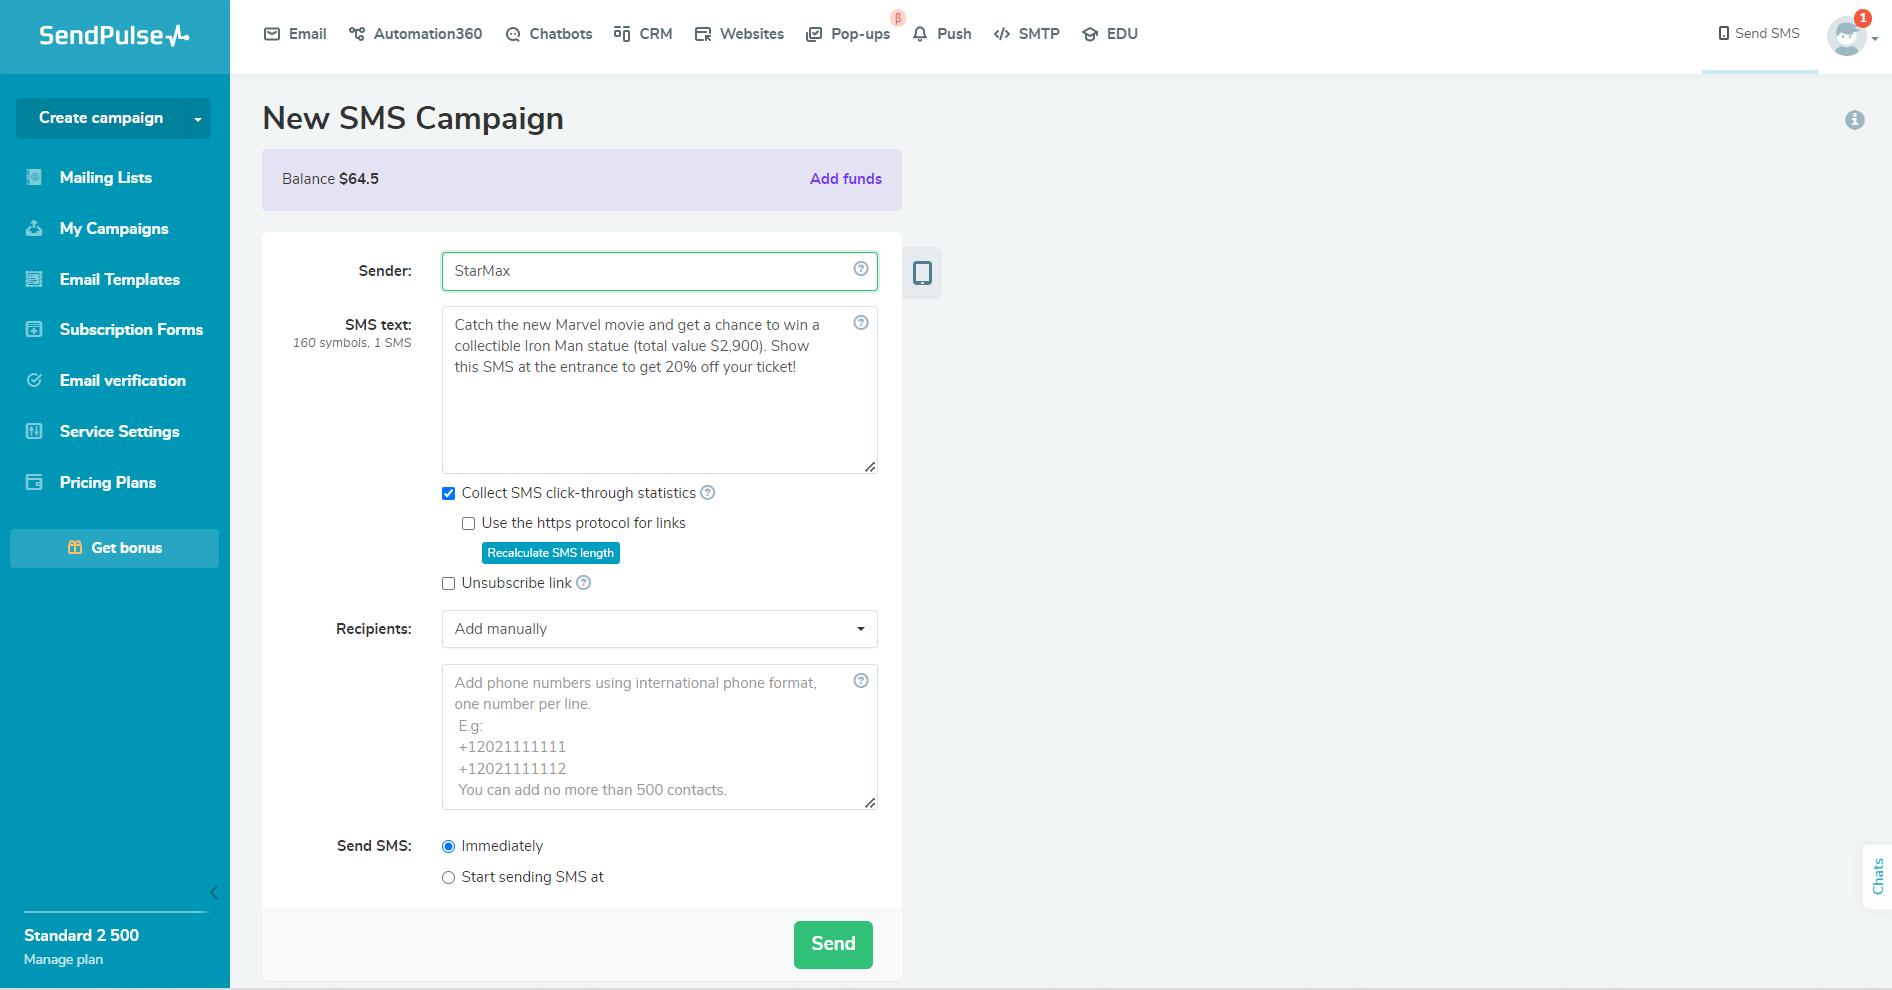Image resolution: width=1892 pixels, height=990 pixels.
Task: Open the Recipients dropdown
Action: point(659,629)
